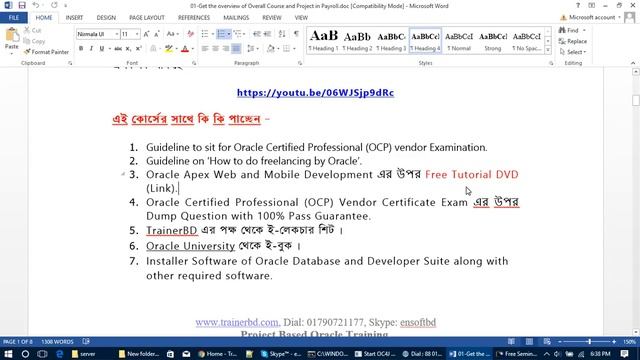Viewport: 640px width, 360px height.
Task: Click Replace in the Editing group
Action: point(573,41)
